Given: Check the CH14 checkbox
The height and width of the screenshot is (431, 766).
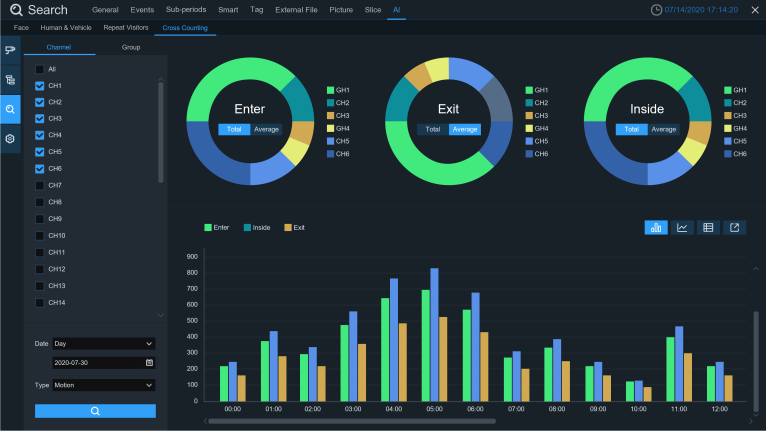Looking at the screenshot, I should pyautogui.click(x=40, y=303).
